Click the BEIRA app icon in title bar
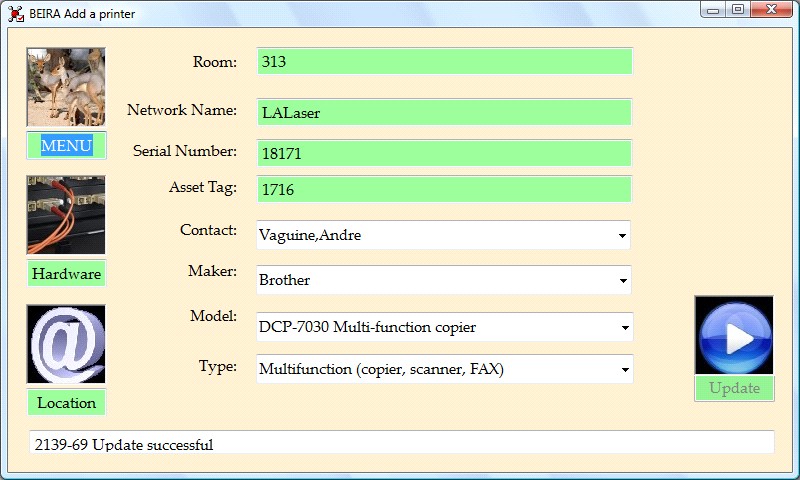 [16, 14]
